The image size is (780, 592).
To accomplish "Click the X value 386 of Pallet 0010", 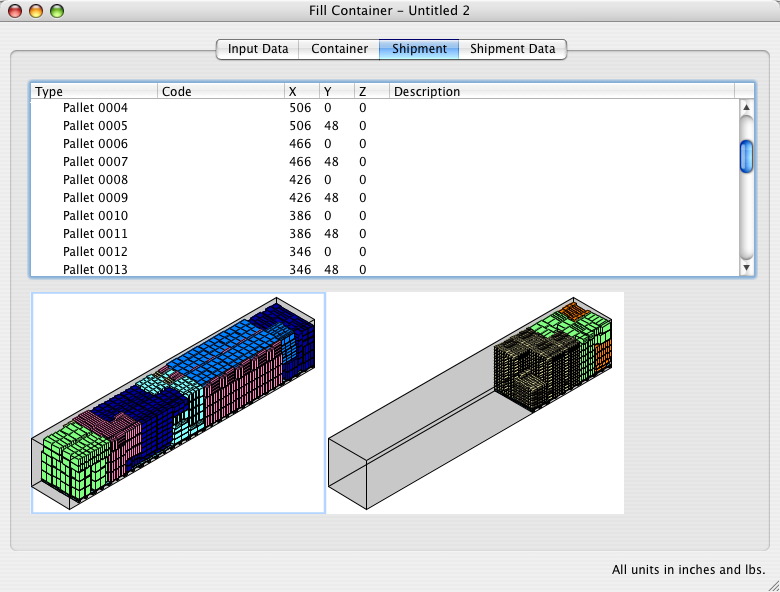I will 300,215.
